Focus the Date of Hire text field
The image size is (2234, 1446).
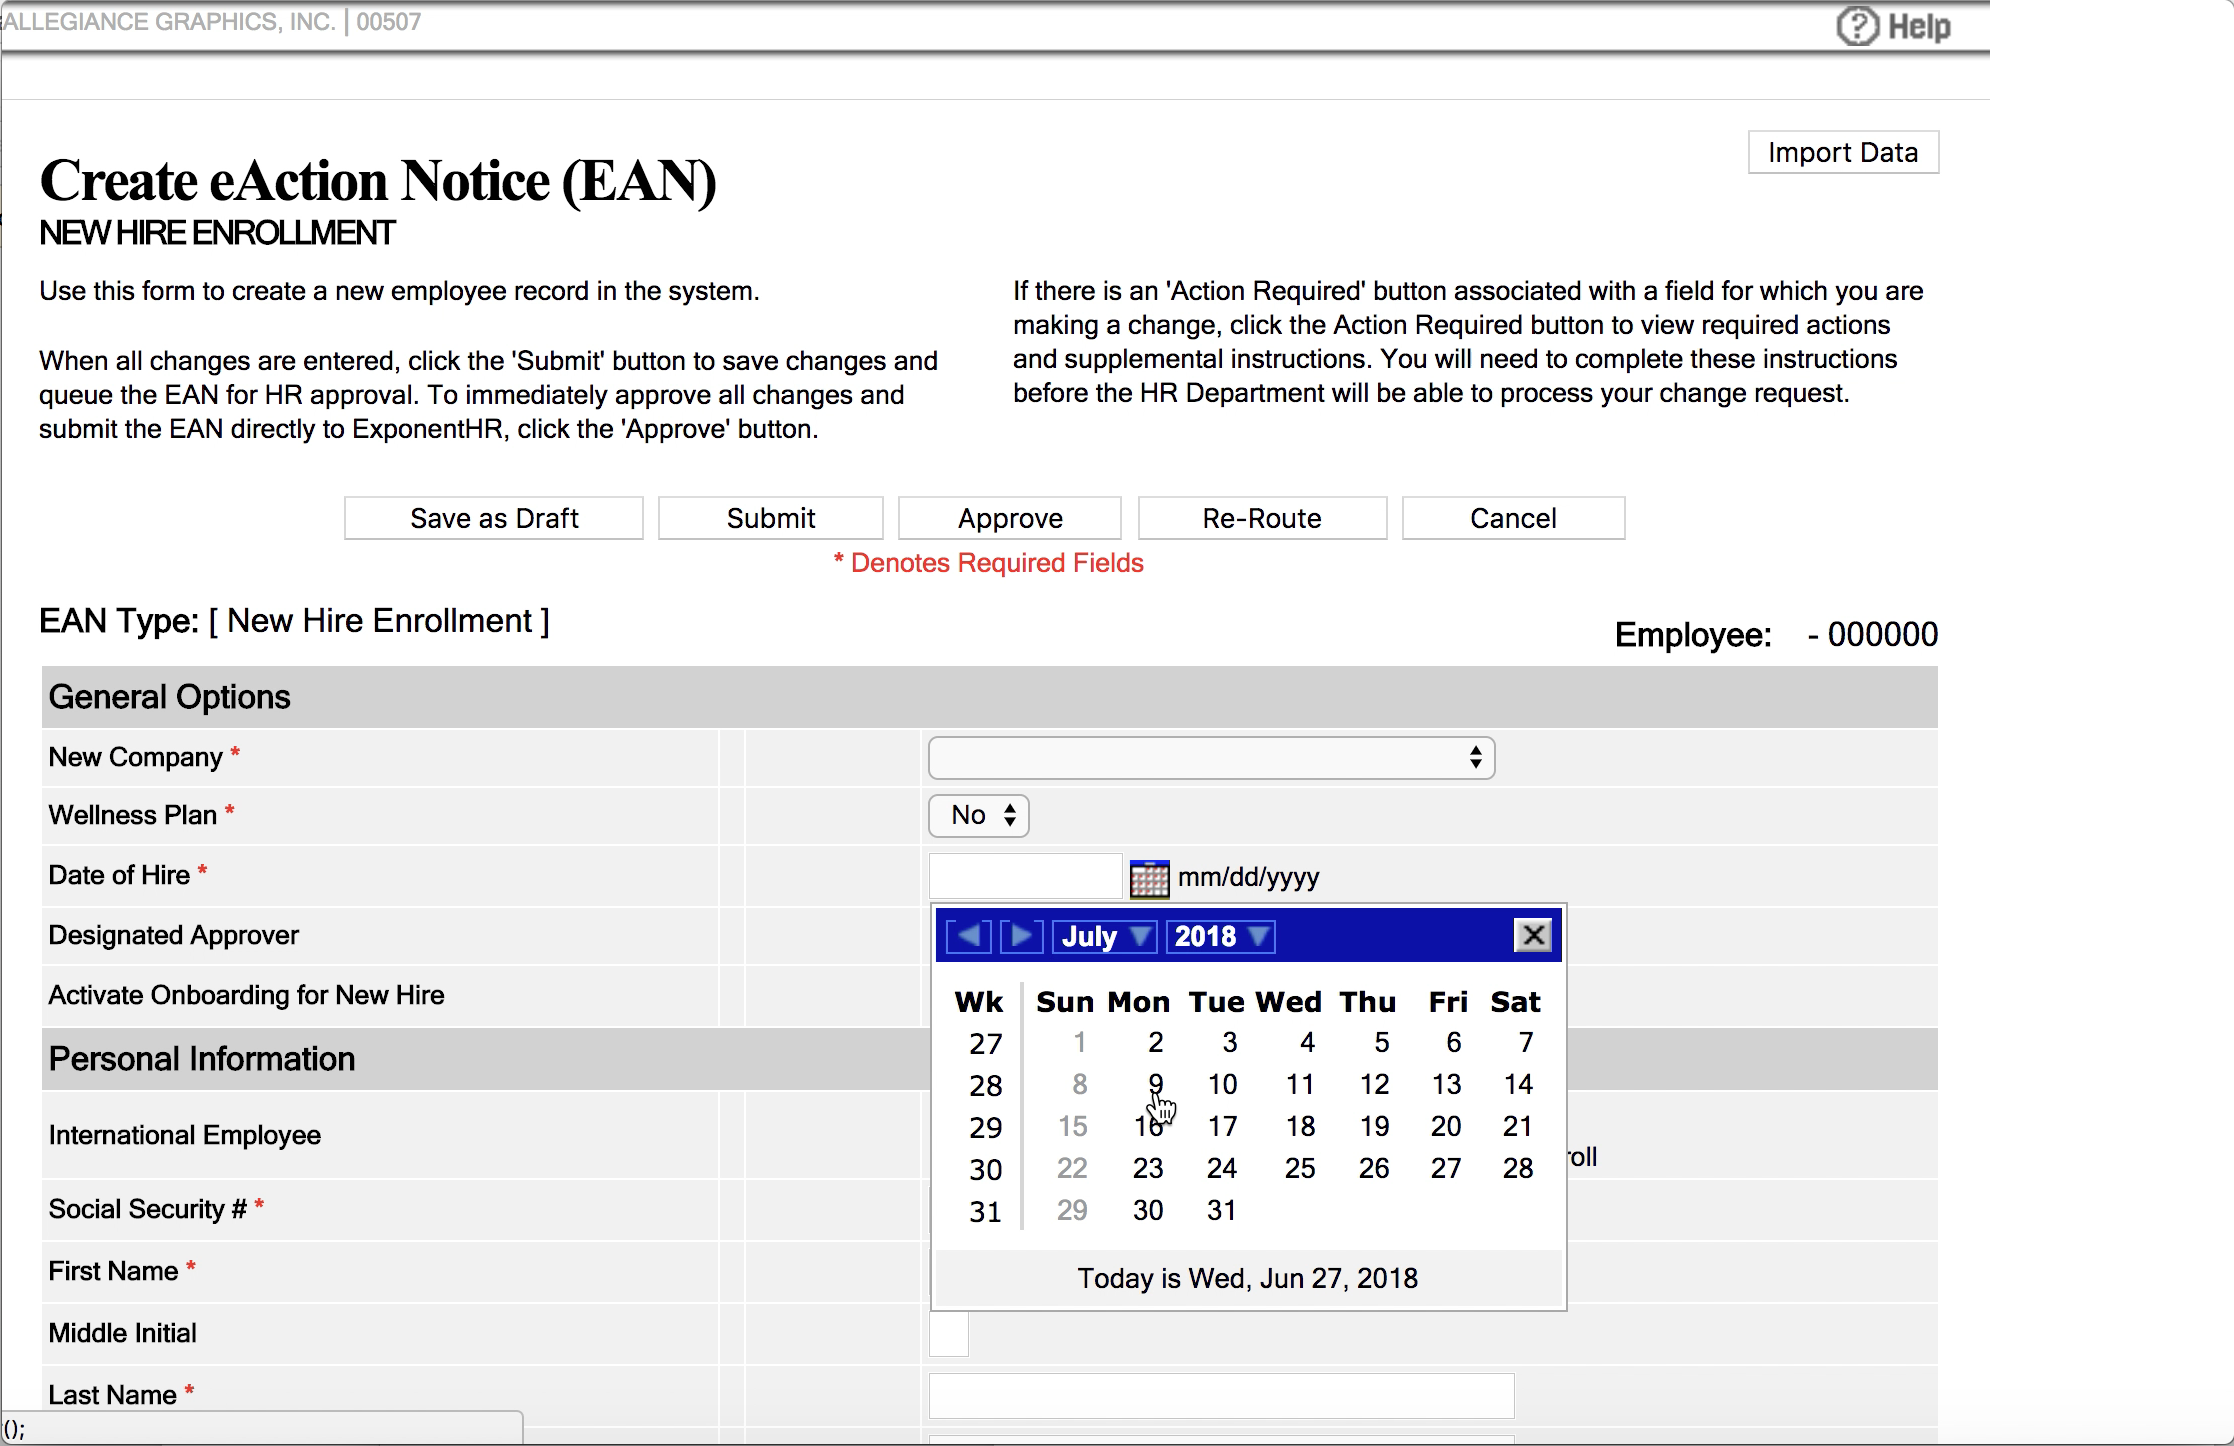(1025, 877)
